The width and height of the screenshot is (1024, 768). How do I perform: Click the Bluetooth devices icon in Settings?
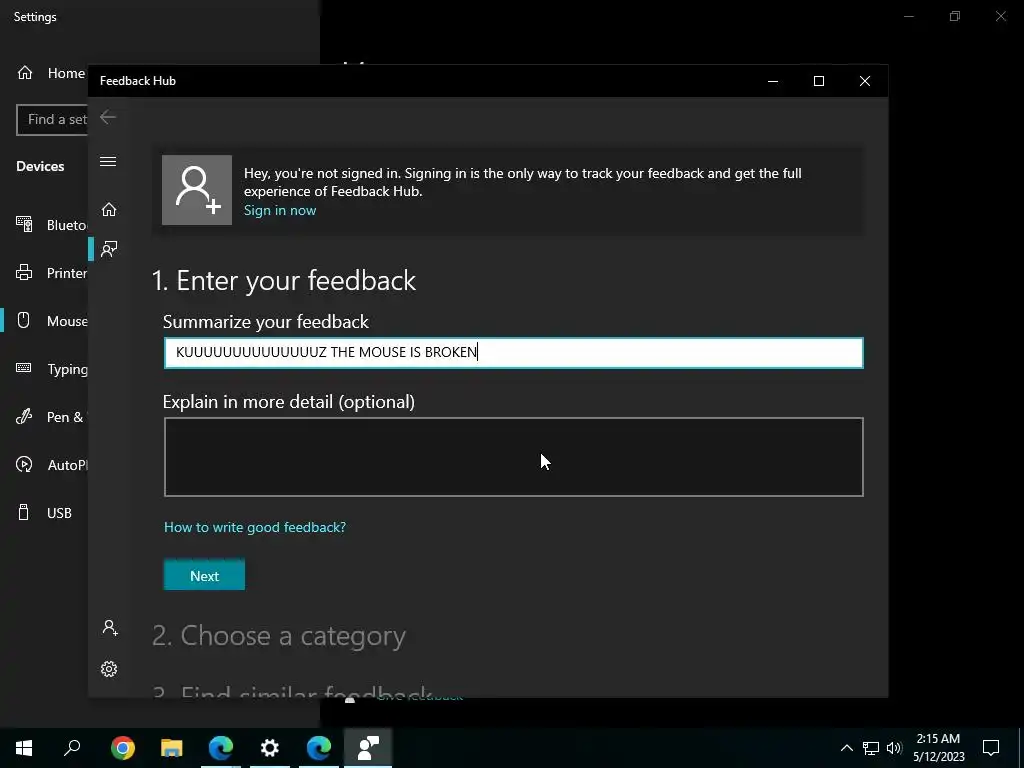click(24, 225)
